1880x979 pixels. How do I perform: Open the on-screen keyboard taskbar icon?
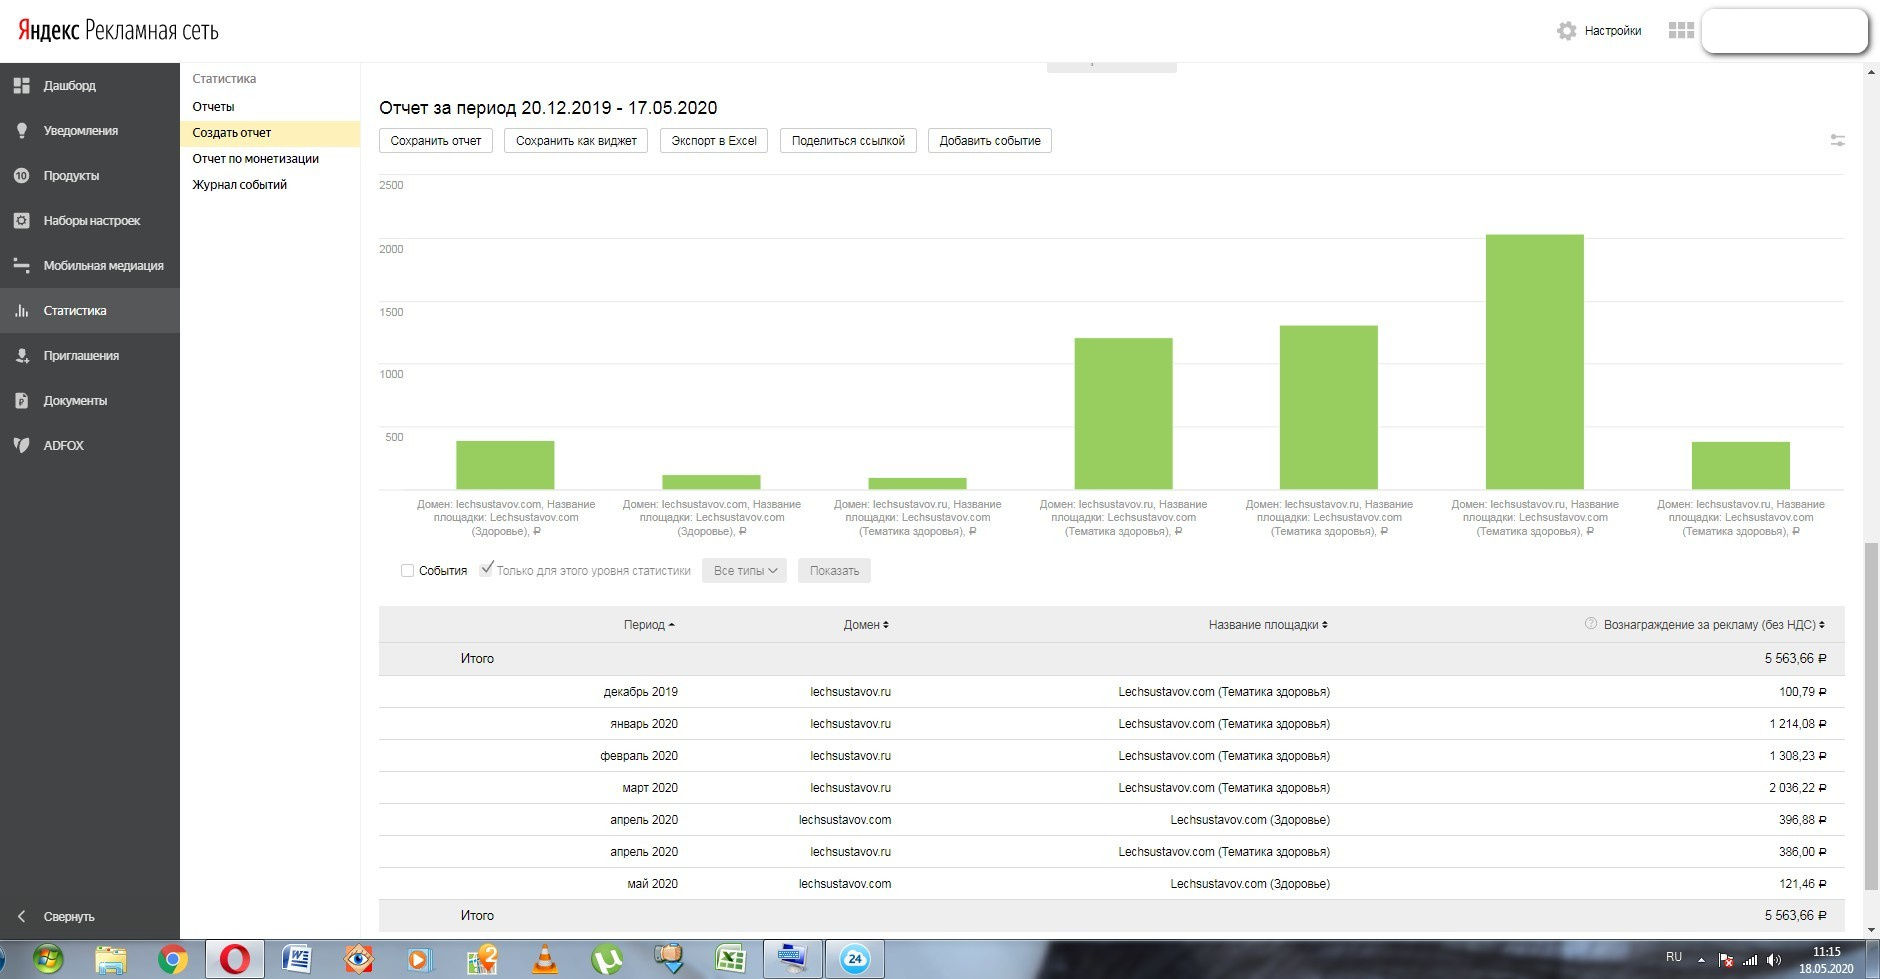pos(793,960)
